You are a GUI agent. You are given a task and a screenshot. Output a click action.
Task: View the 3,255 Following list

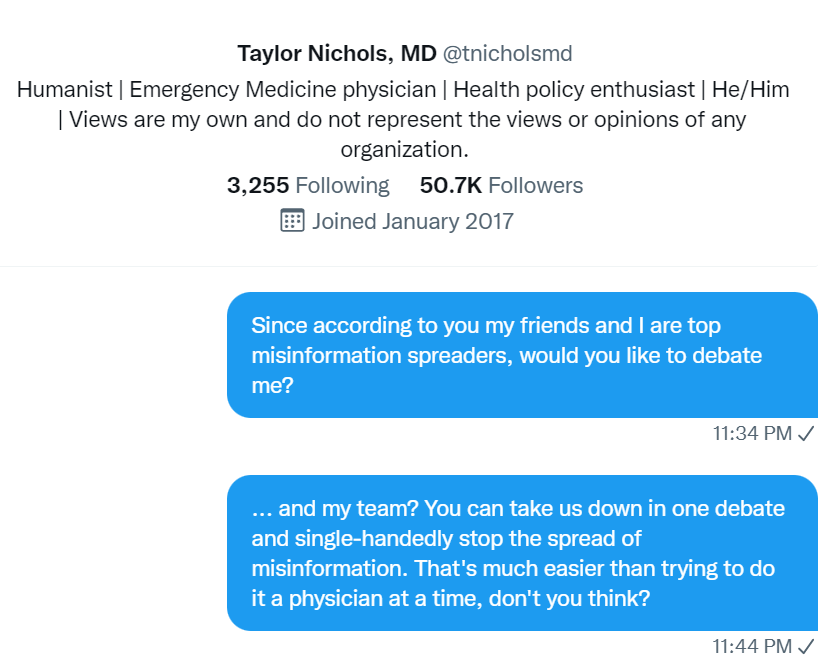tap(308, 186)
